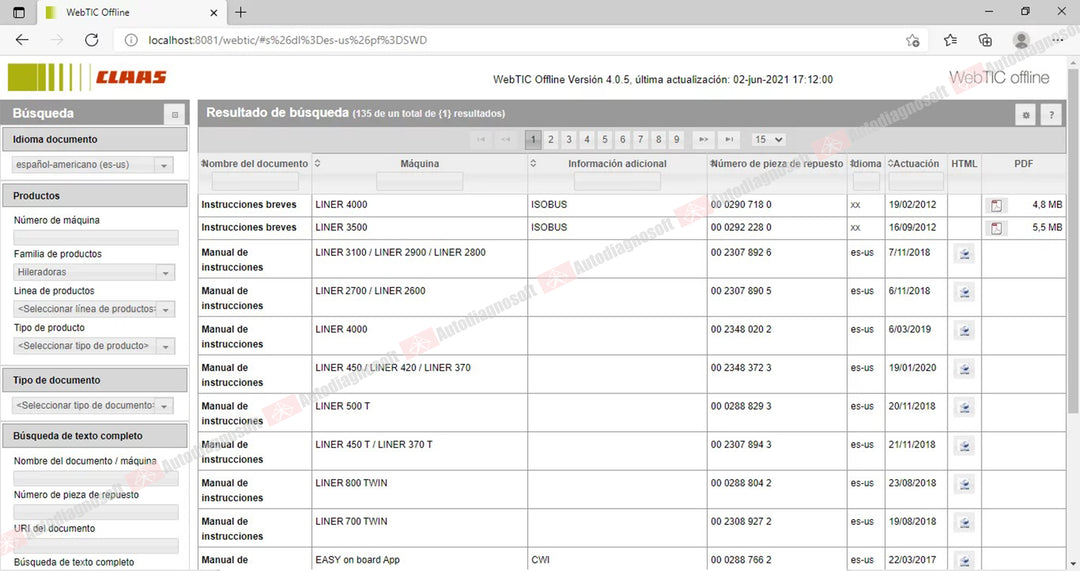
Task: Collapse Tipo de documento section header
Action: 94,380
